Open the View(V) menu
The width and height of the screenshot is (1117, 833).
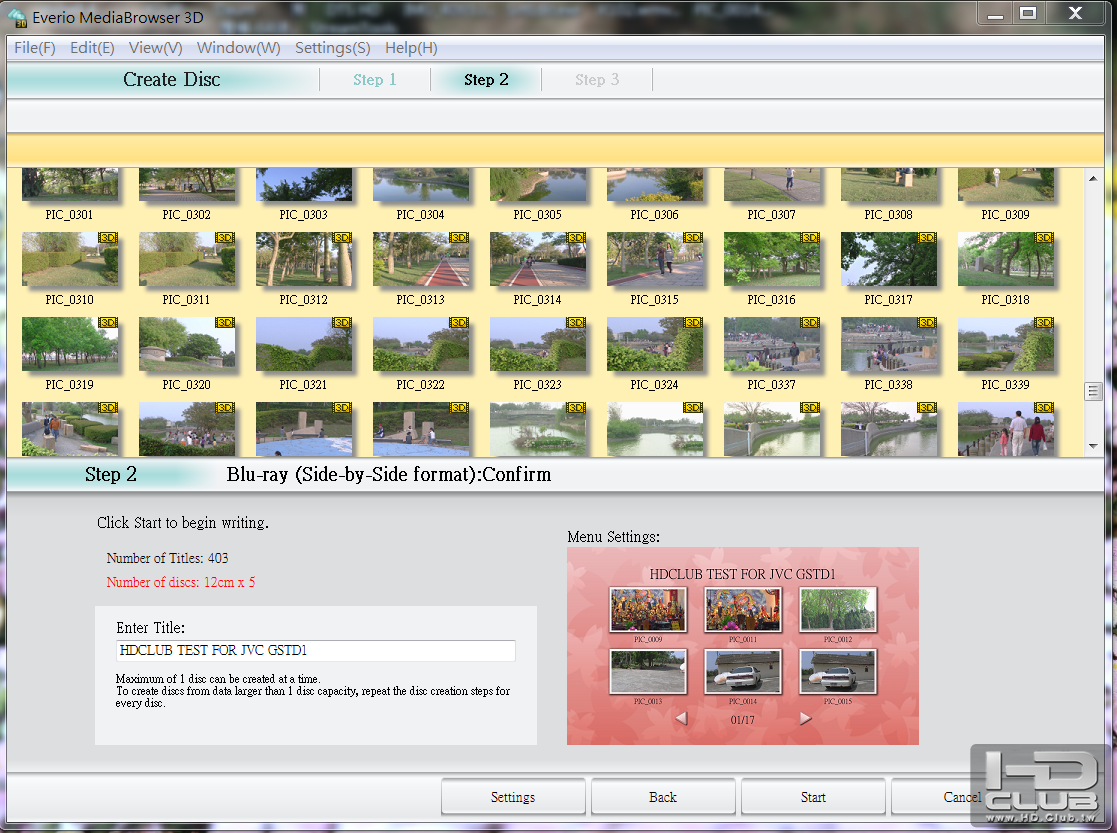(155, 48)
